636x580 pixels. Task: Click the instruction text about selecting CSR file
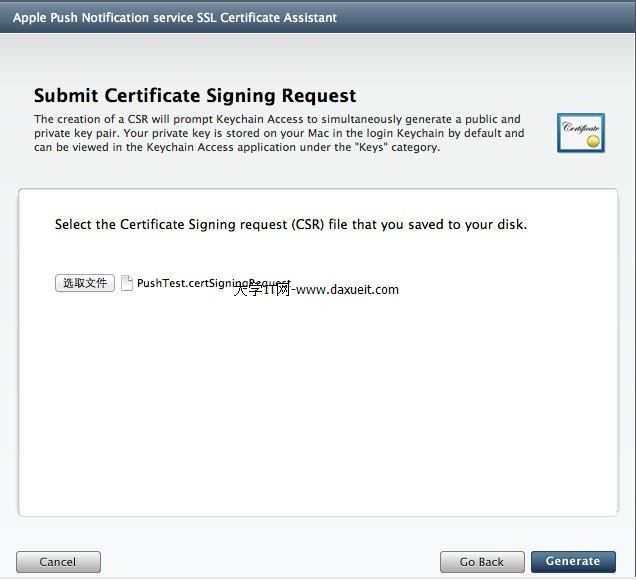290,224
